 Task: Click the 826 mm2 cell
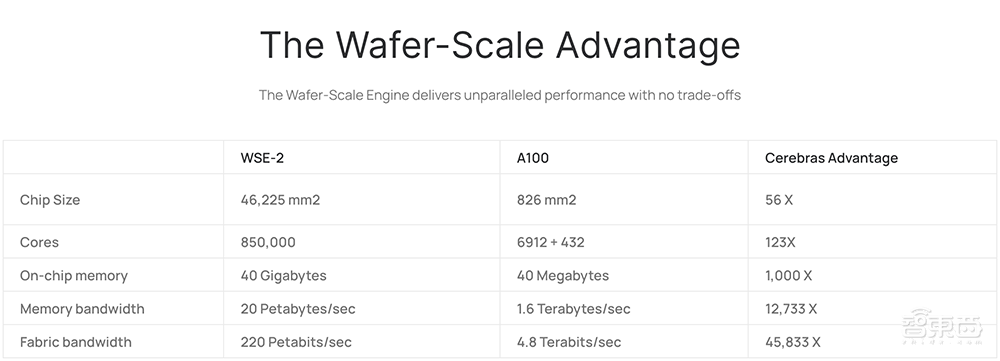point(546,200)
